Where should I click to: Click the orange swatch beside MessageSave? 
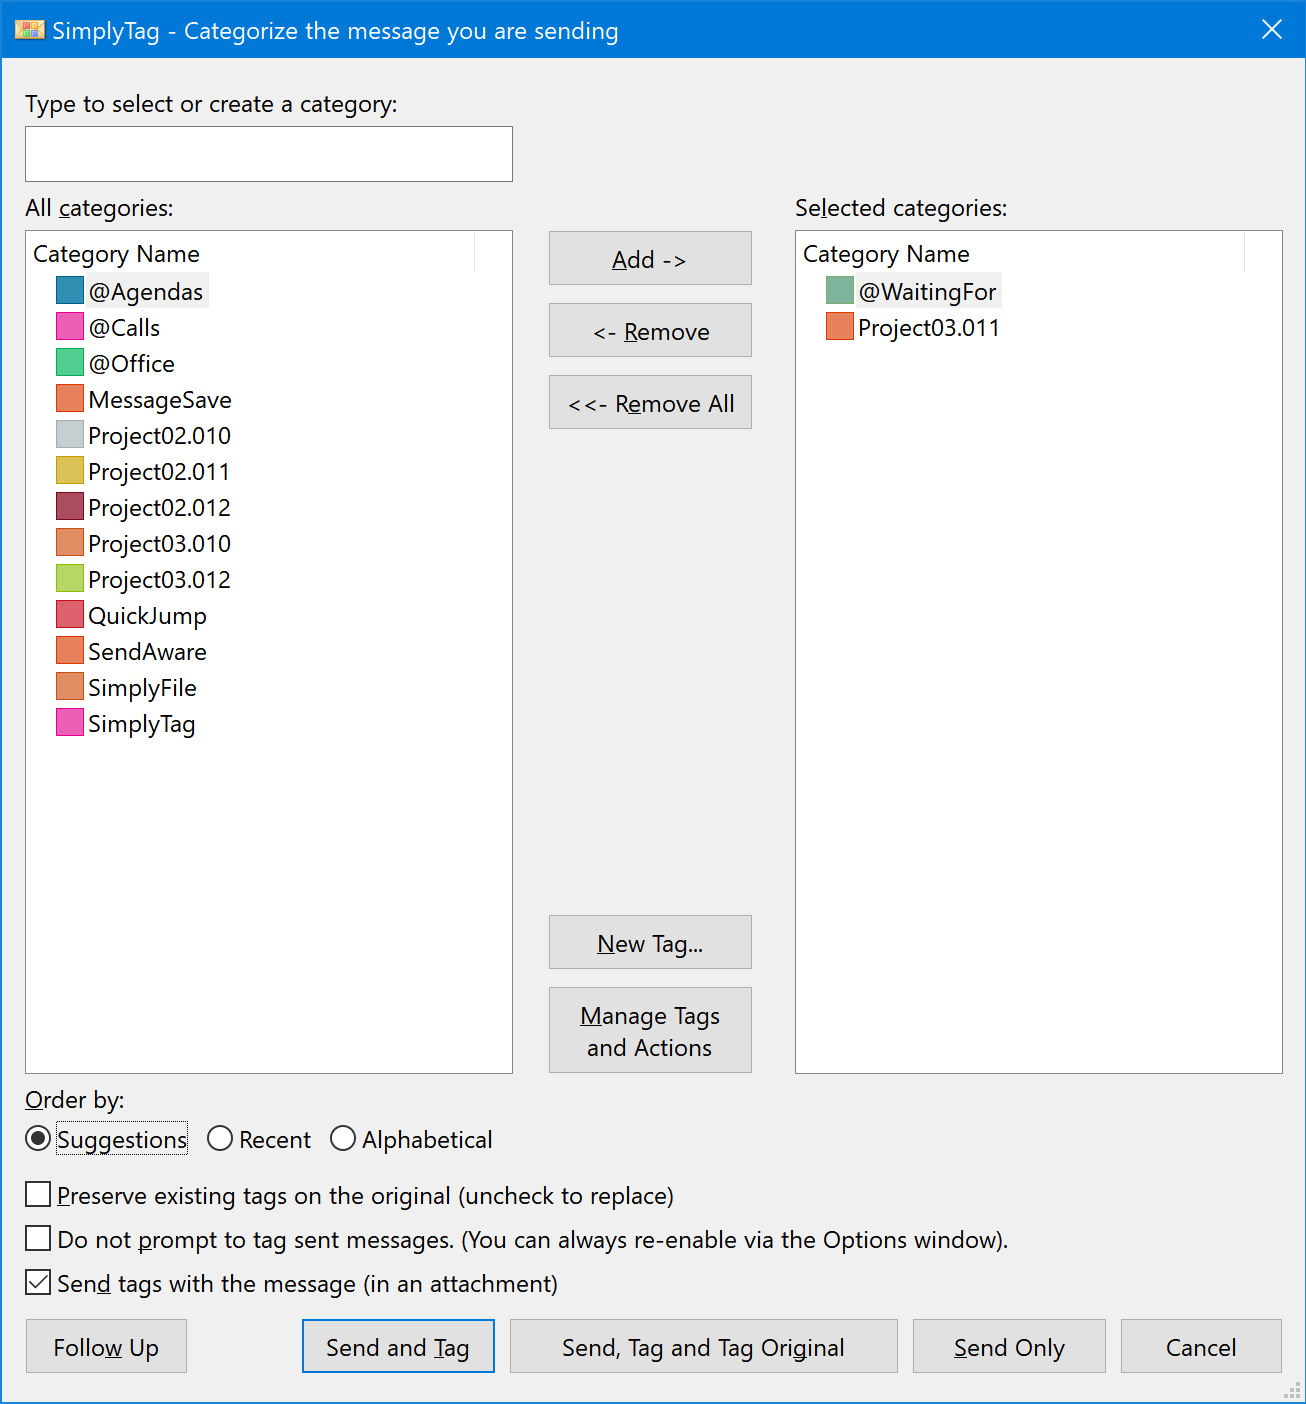pyautogui.click(x=70, y=399)
